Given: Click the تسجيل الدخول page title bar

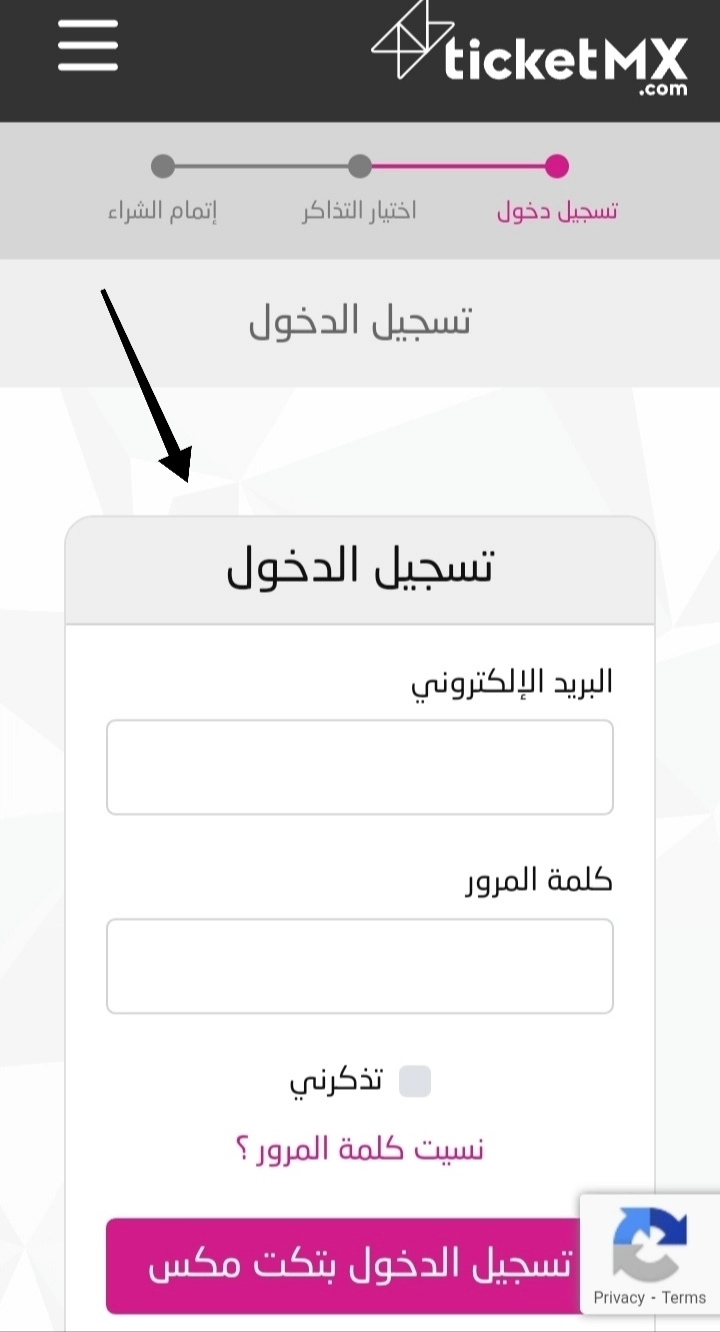Looking at the screenshot, I should click(x=360, y=323).
